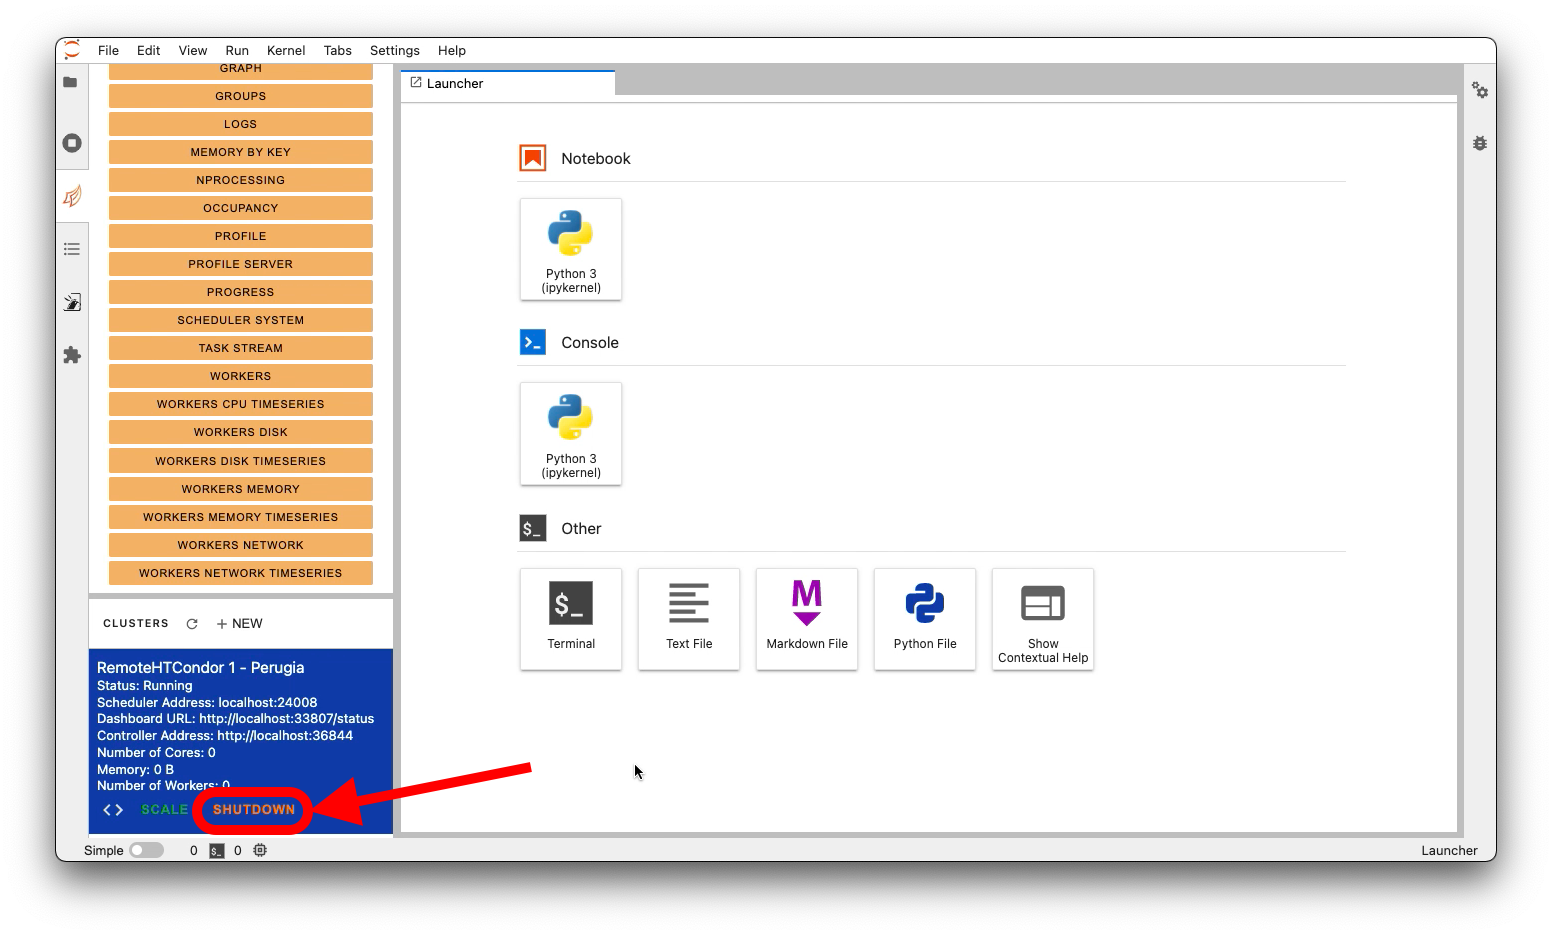
Task: Open the Edit menu
Action: (x=149, y=51)
